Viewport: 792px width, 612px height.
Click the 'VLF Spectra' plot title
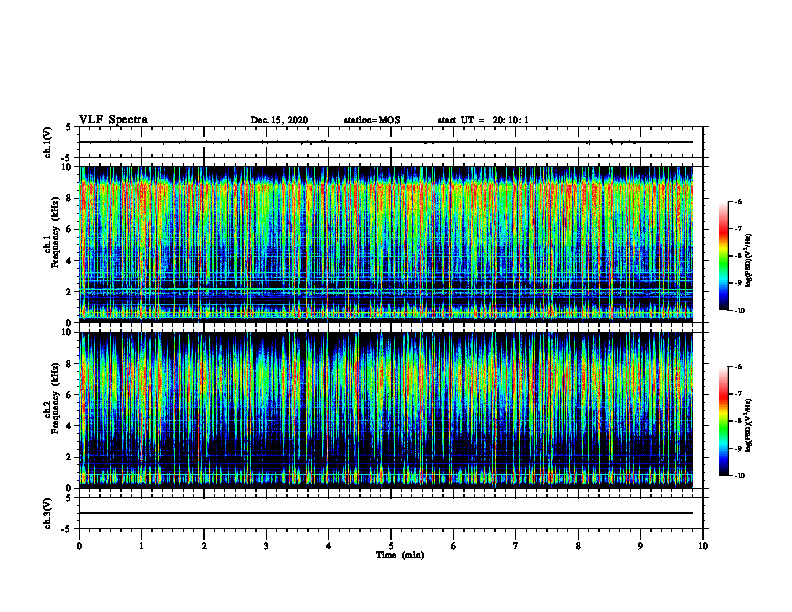(x=113, y=120)
